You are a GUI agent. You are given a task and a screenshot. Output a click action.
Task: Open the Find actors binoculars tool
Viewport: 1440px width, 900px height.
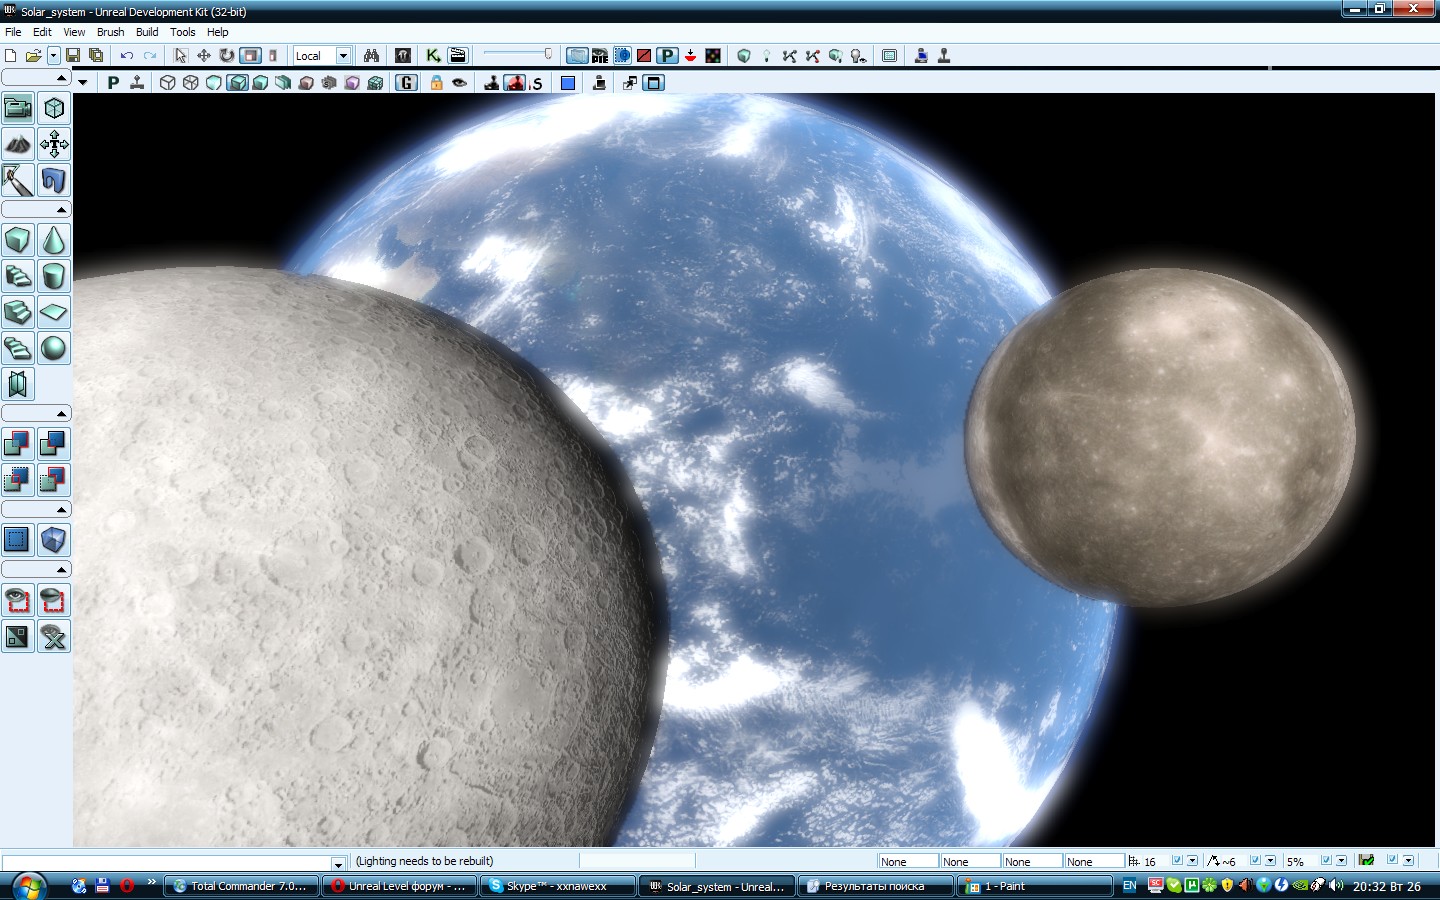(x=371, y=56)
